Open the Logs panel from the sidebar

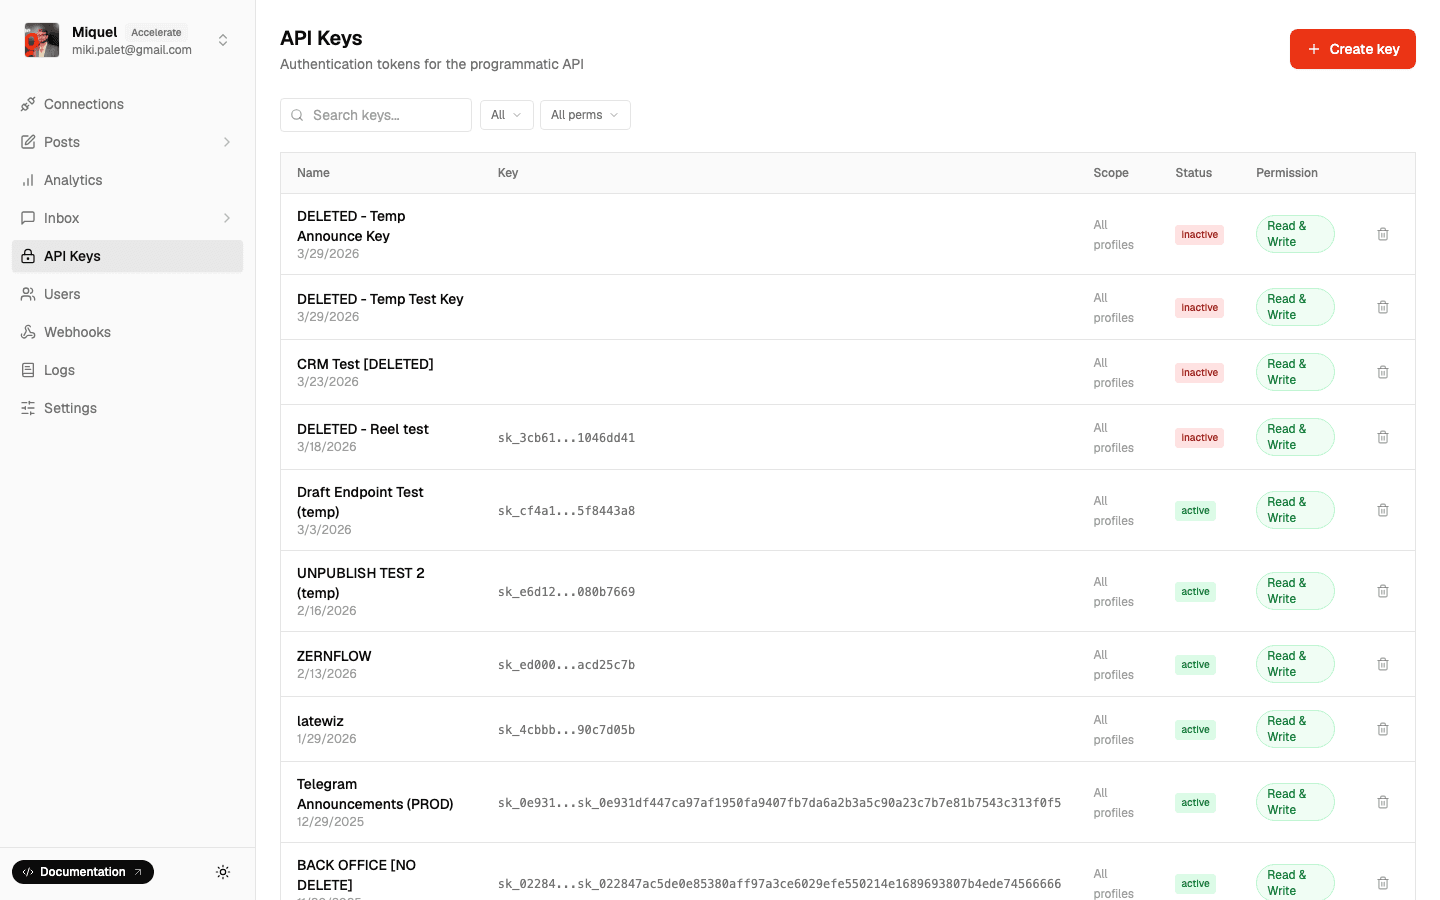click(58, 370)
